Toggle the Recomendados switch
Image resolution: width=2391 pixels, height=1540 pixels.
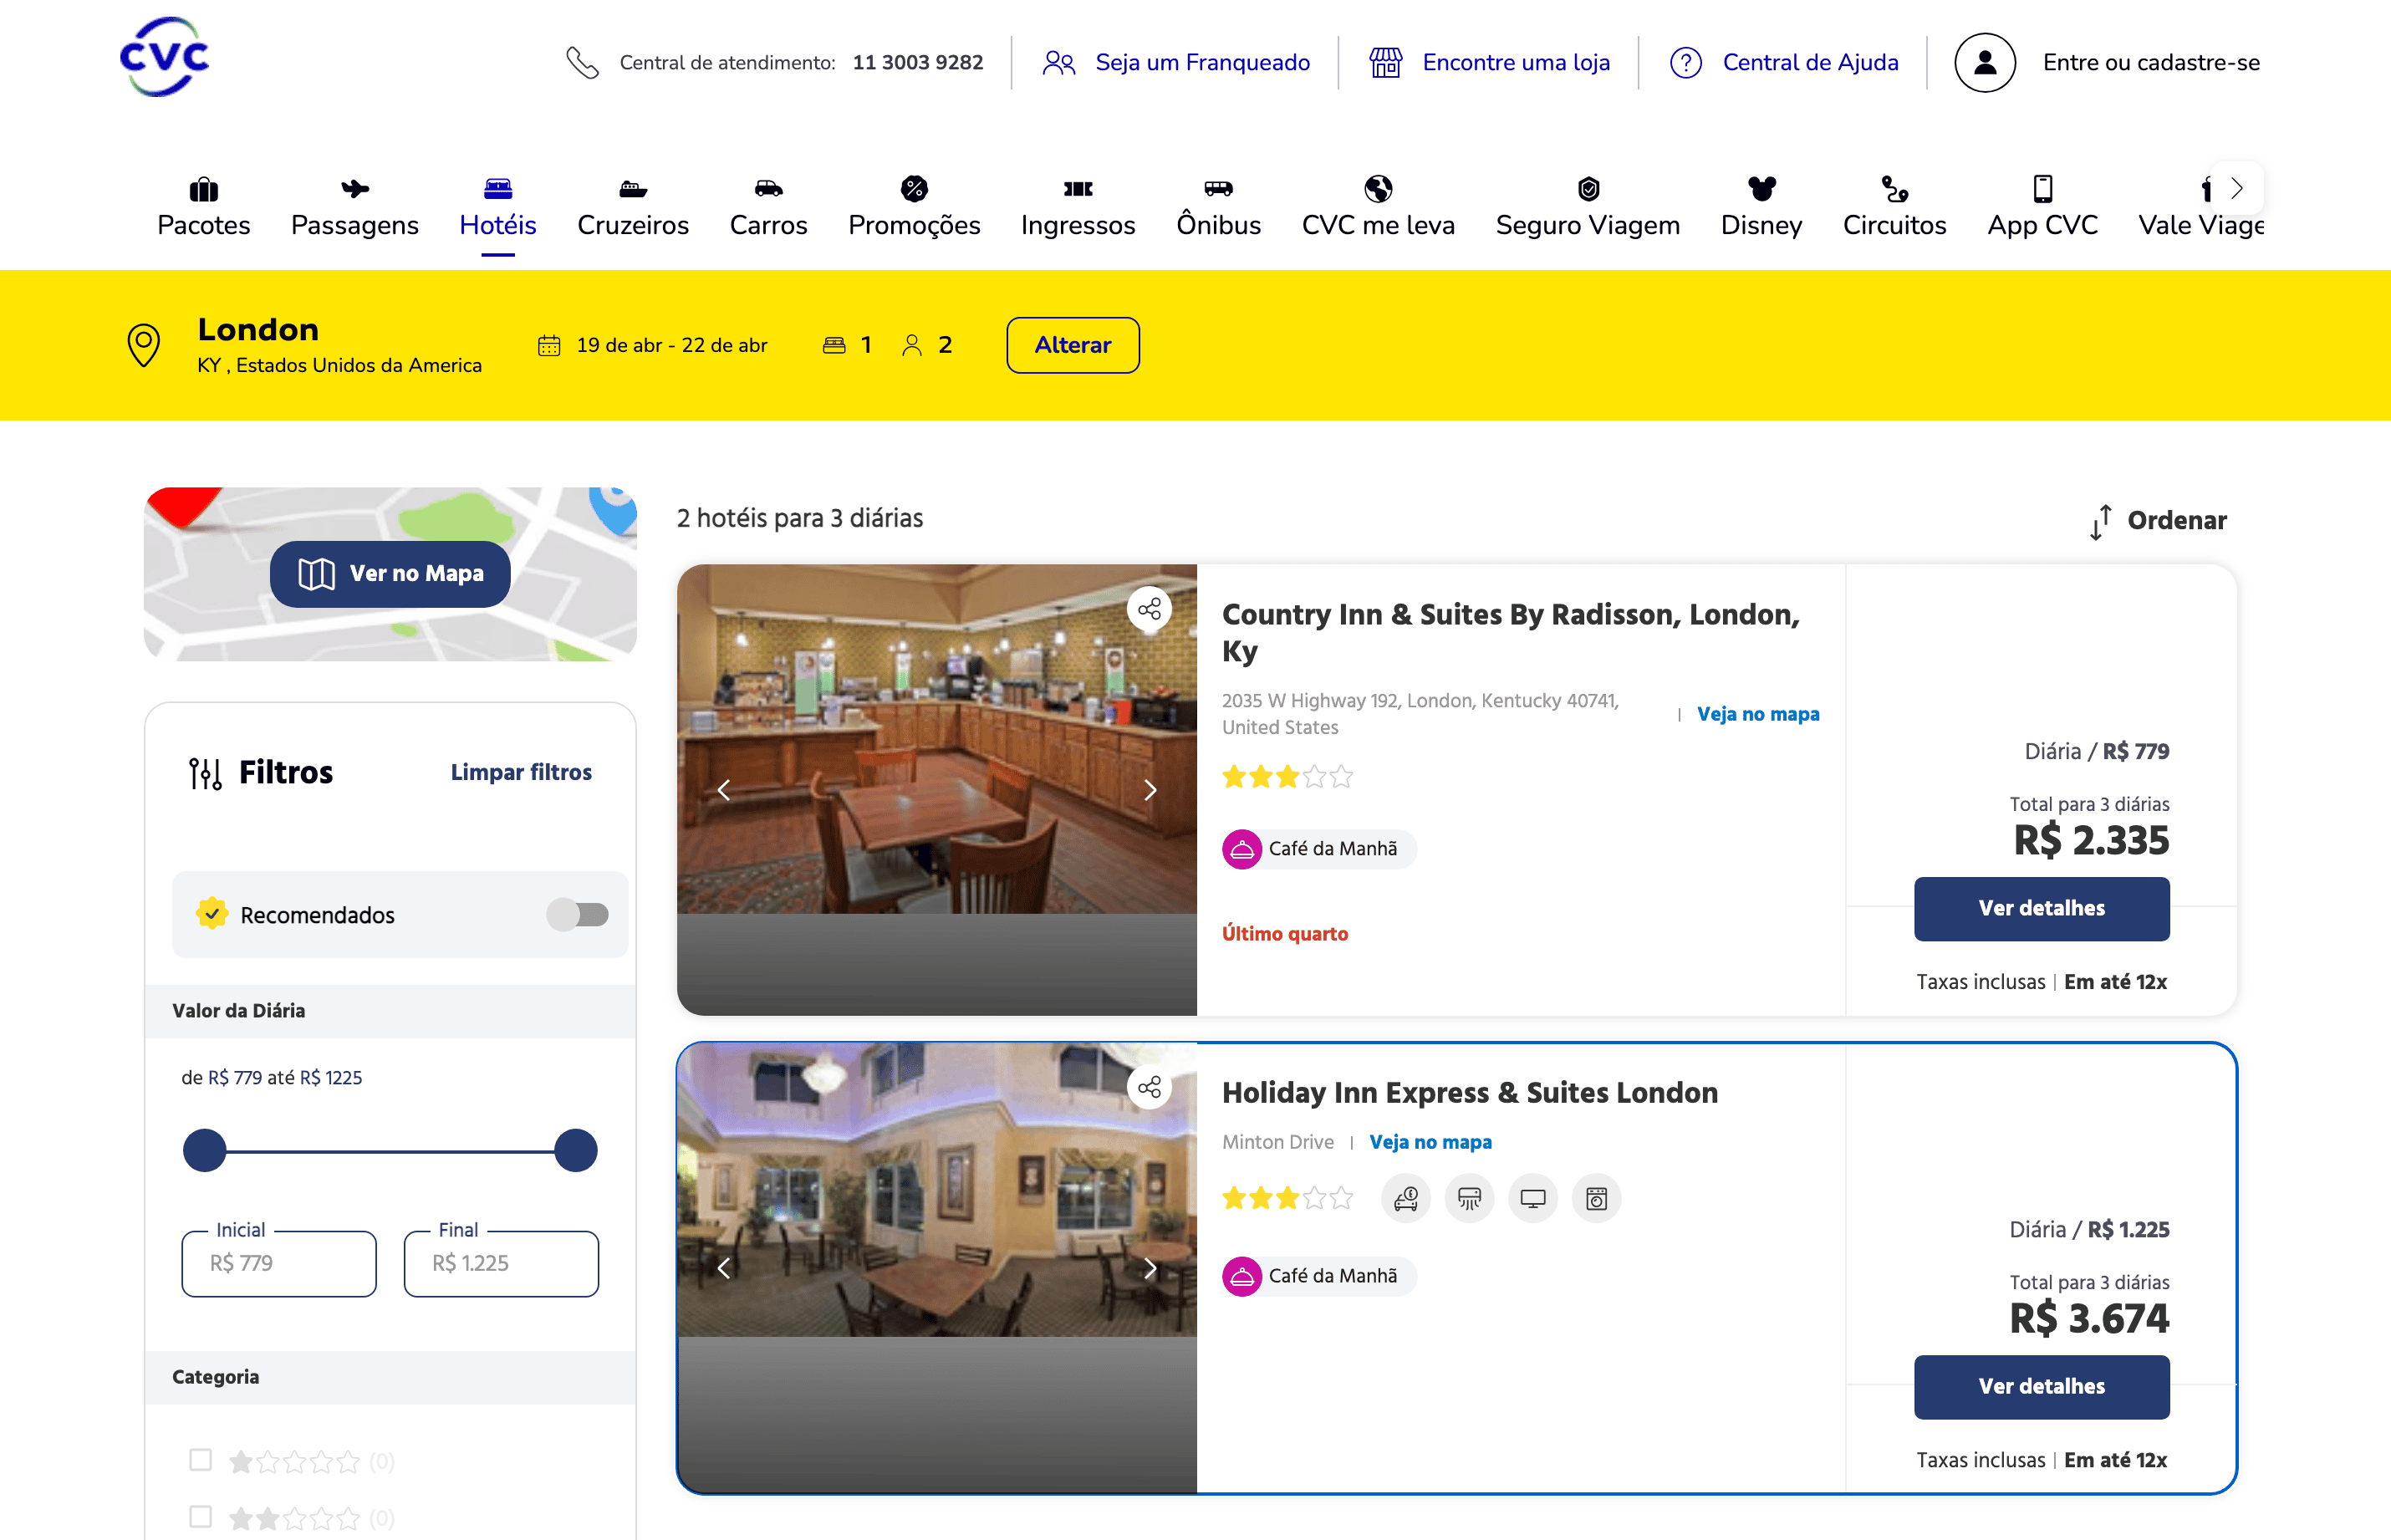[577, 914]
